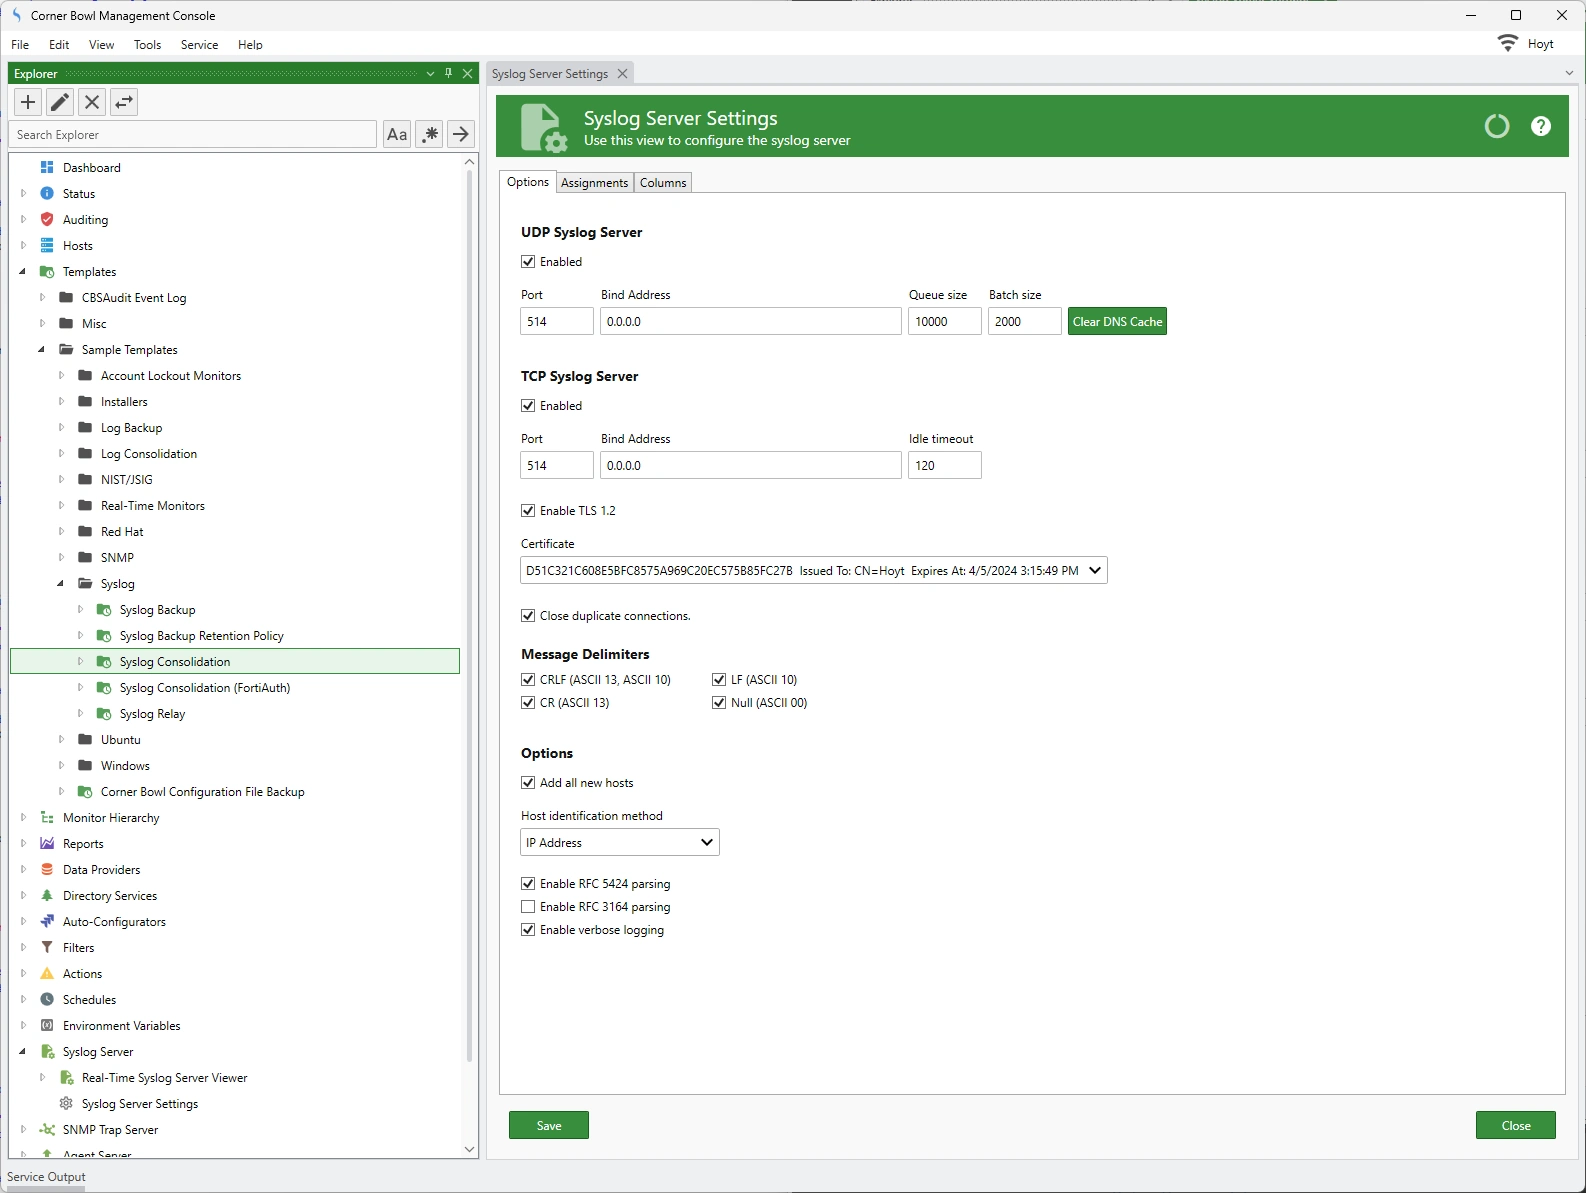Click the refresh circle icon in green header
Screen dimensions: 1586x1193
pyautogui.click(x=1496, y=126)
